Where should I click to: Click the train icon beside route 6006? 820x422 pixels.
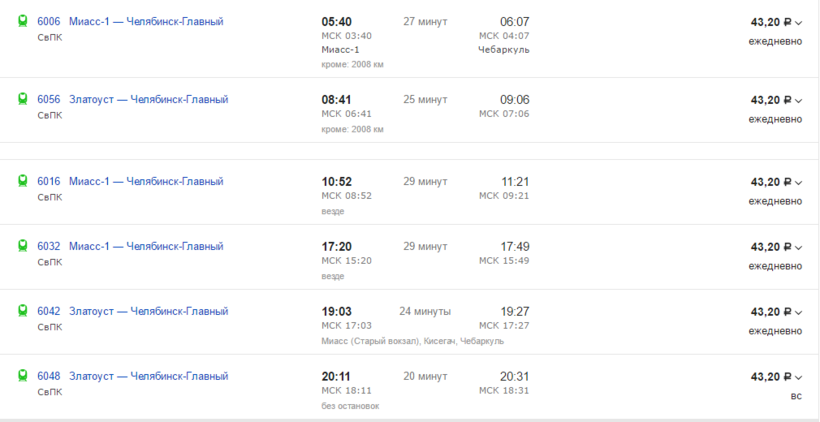[22, 21]
